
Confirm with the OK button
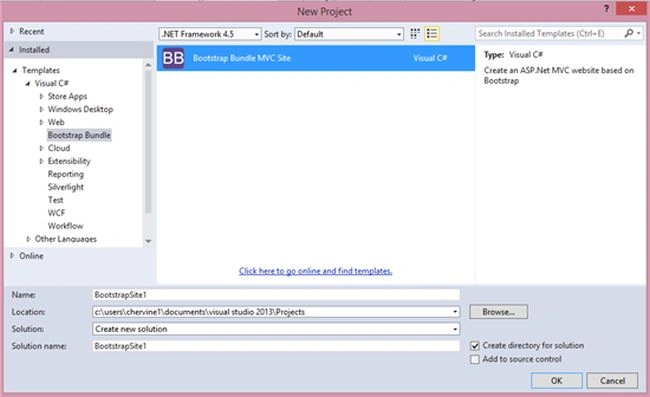point(556,380)
